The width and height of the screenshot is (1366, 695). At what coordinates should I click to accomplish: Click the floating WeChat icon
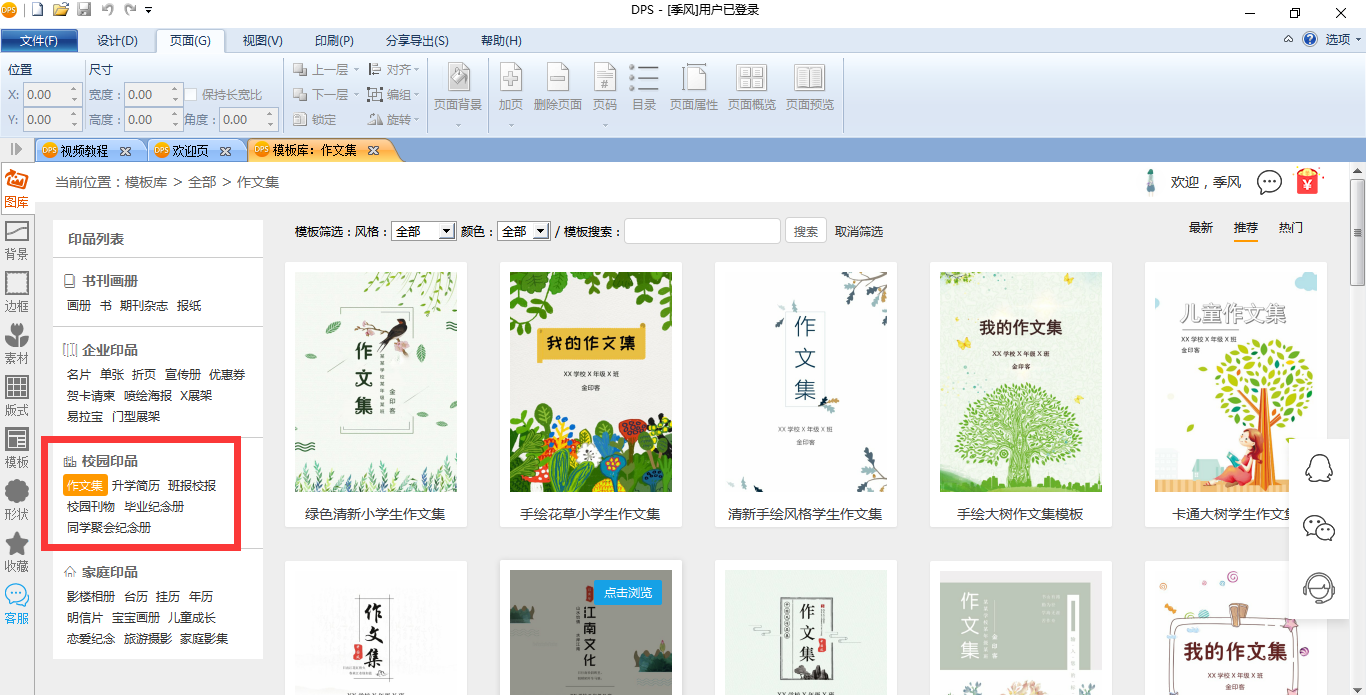click(x=1320, y=527)
